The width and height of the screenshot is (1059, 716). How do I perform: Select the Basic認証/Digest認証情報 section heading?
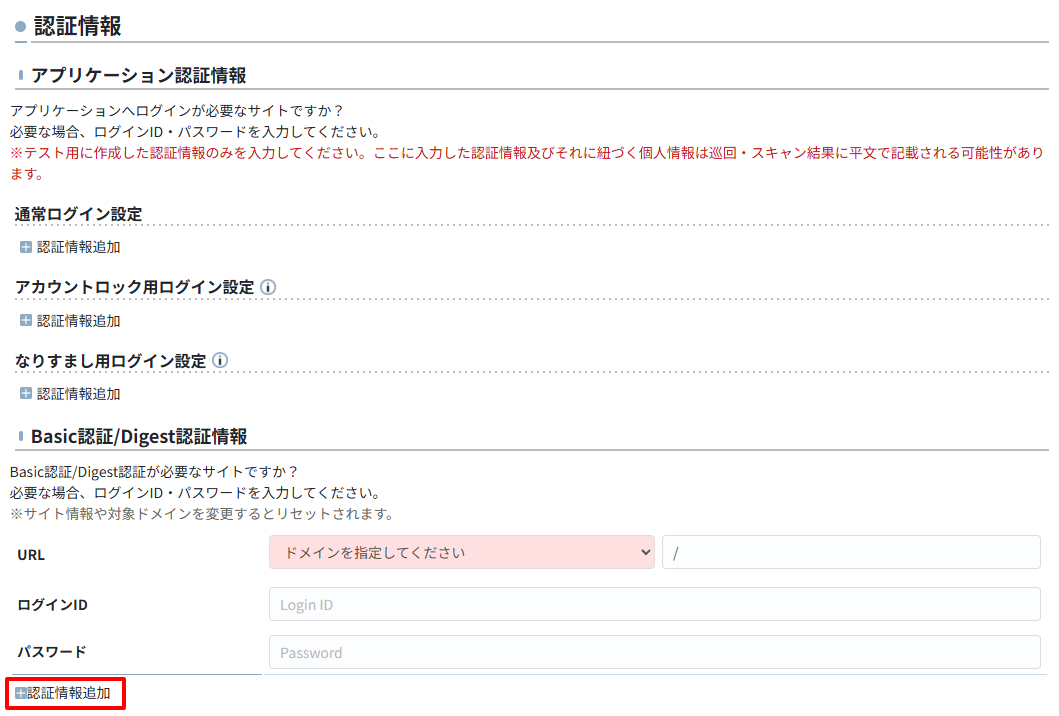(x=139, y=436)
